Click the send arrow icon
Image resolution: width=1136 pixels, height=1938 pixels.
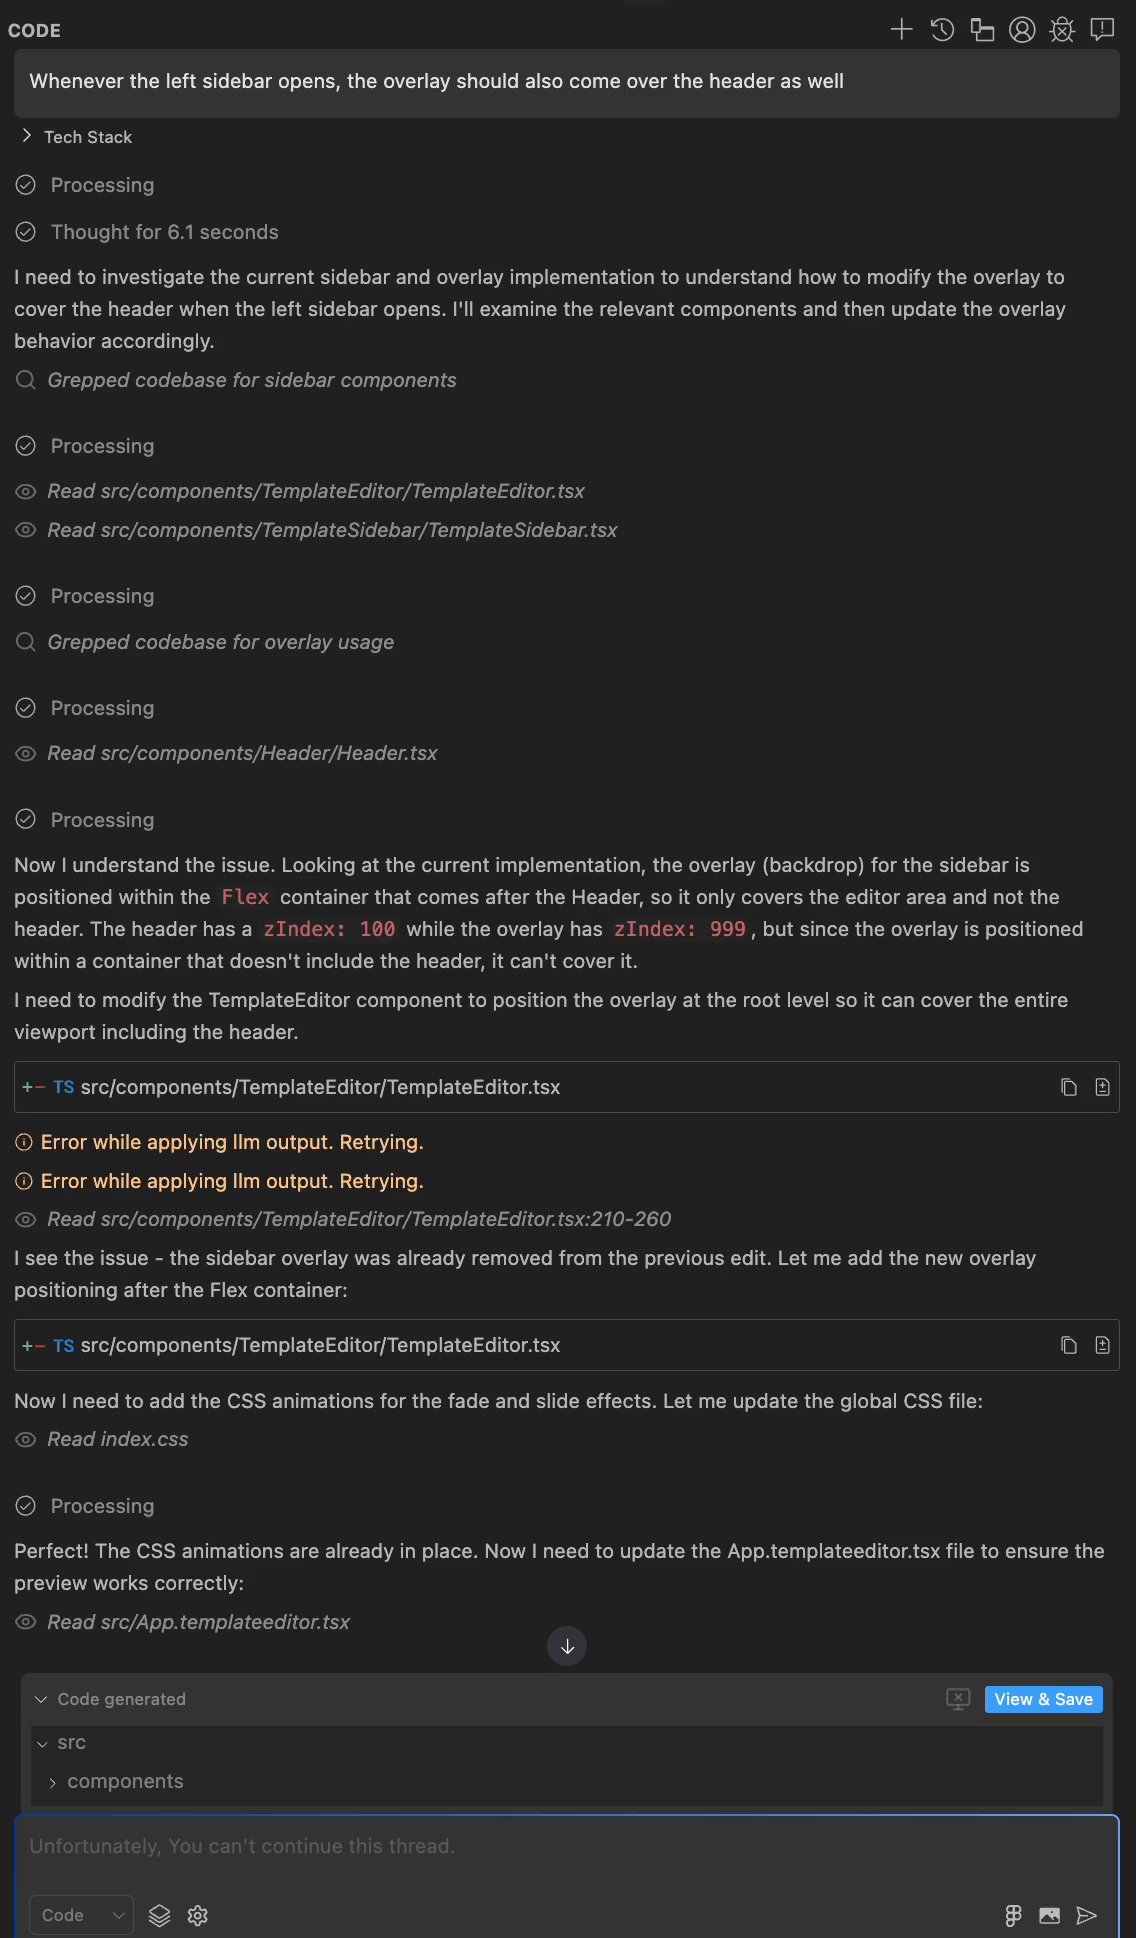pyautogui.click(x=1086, y=1915)
